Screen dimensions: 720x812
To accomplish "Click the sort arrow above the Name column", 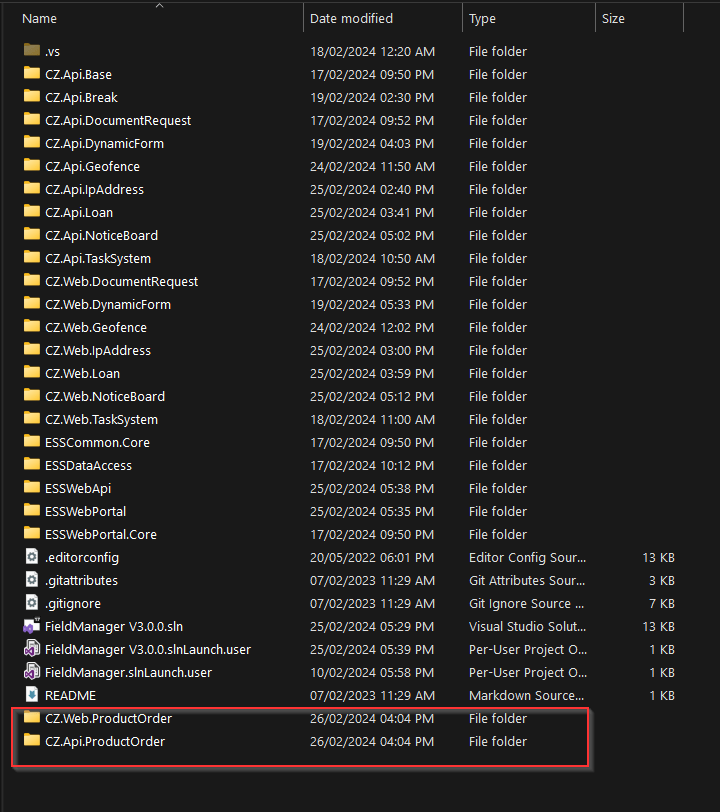I will pyautogui.click(x=160, y=6).
